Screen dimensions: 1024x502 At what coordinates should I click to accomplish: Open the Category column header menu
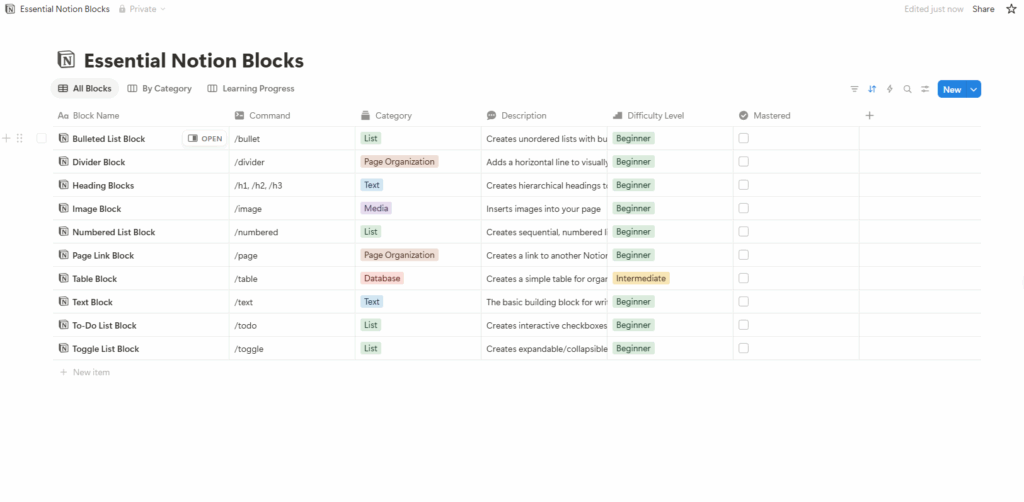[x=419, y=116]
